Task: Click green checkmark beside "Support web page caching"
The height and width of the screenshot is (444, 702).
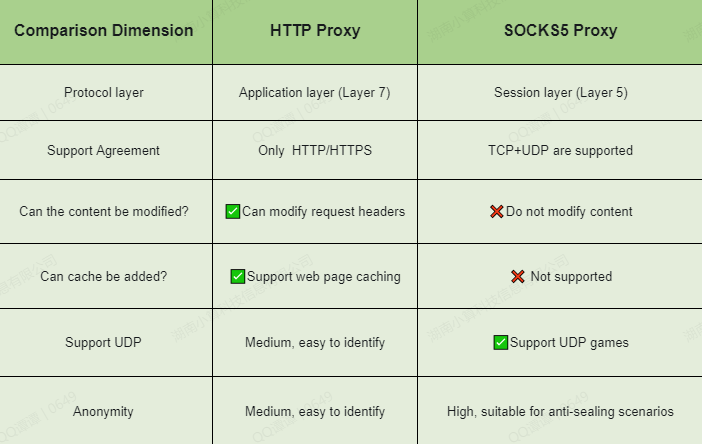Action: pyautogui.click(x=237, y=276)
